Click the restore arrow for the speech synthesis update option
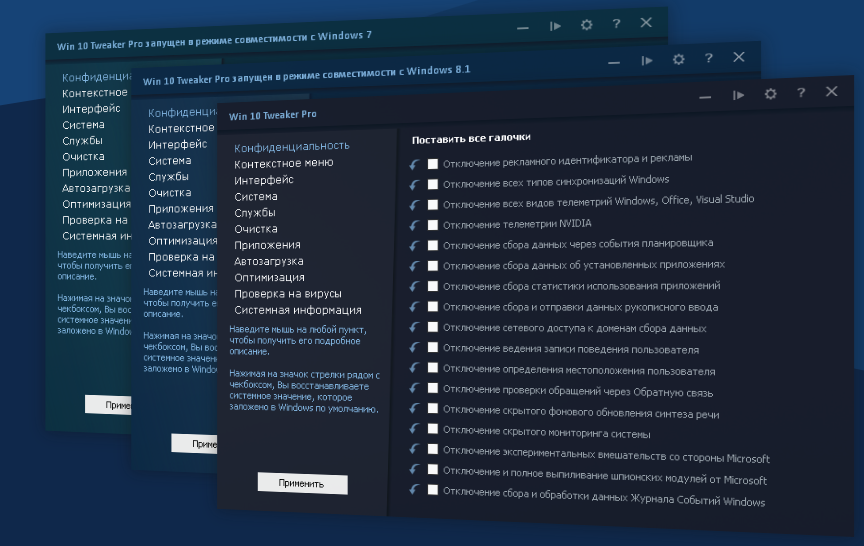864x546 pixels. click(x=415, y=409)
